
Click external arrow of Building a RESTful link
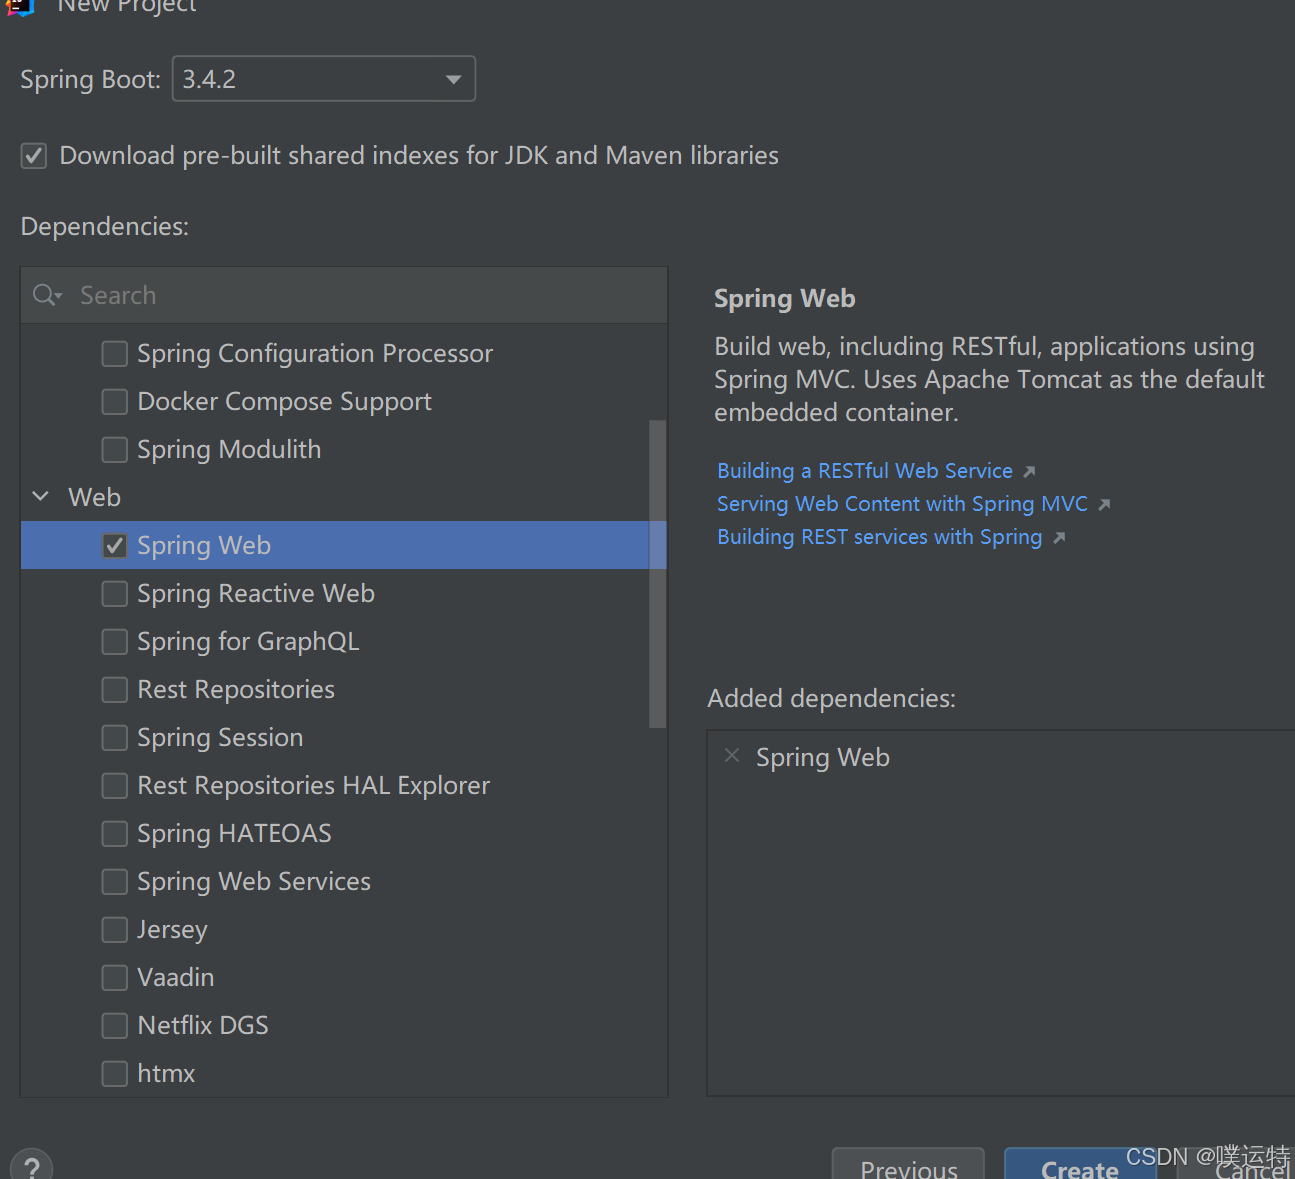click(1029, 472)
